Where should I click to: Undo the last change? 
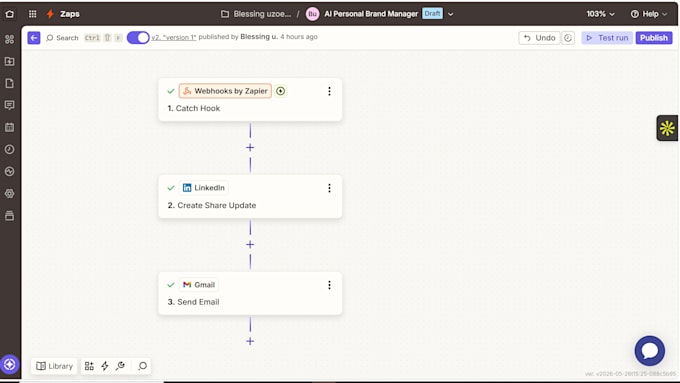[539, 38]
